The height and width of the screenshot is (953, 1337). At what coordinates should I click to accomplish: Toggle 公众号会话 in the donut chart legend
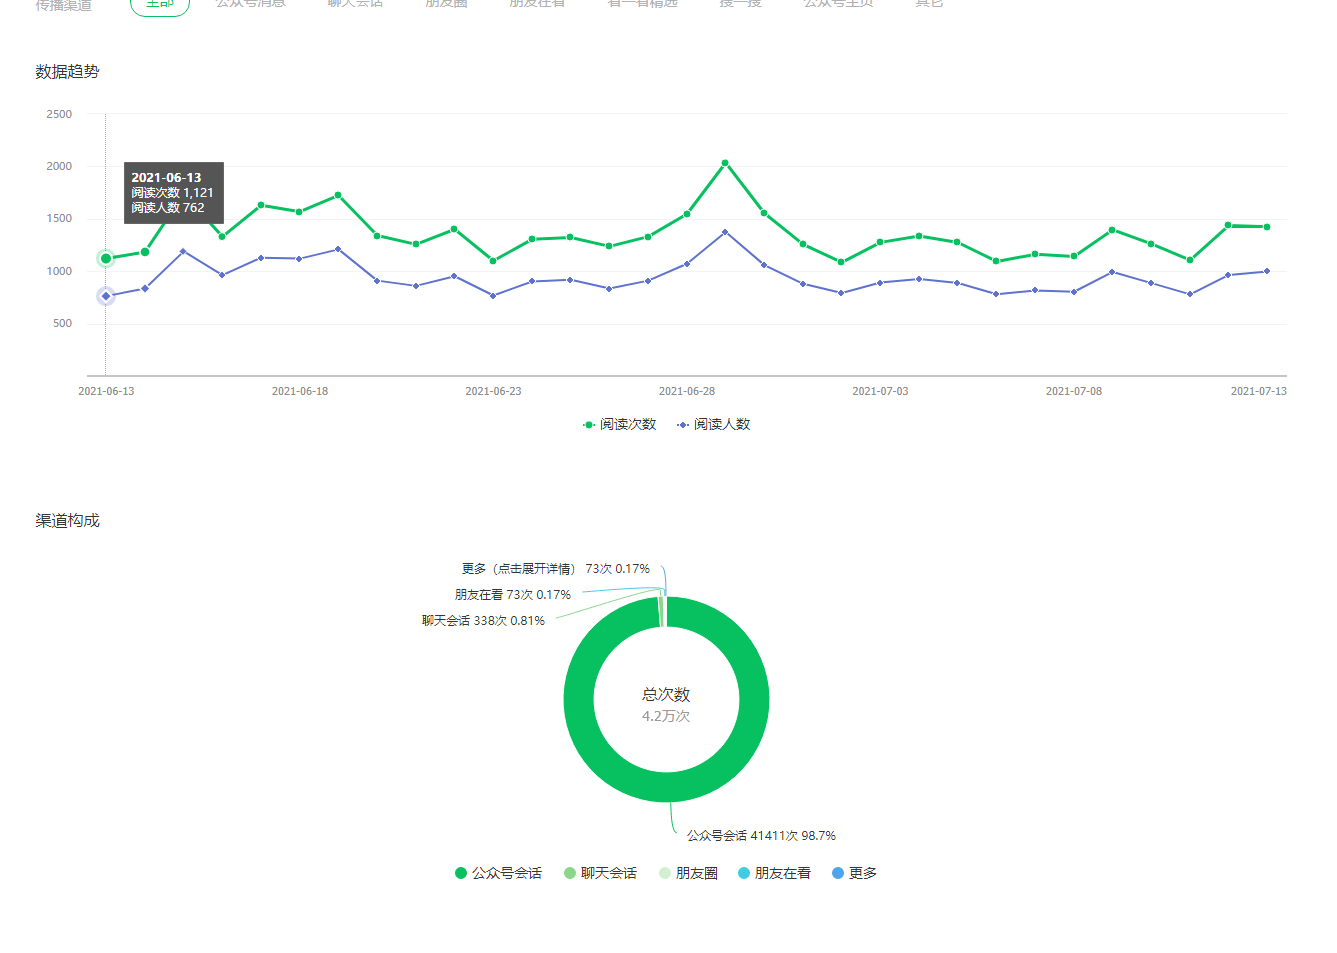[x=498, y=874]
